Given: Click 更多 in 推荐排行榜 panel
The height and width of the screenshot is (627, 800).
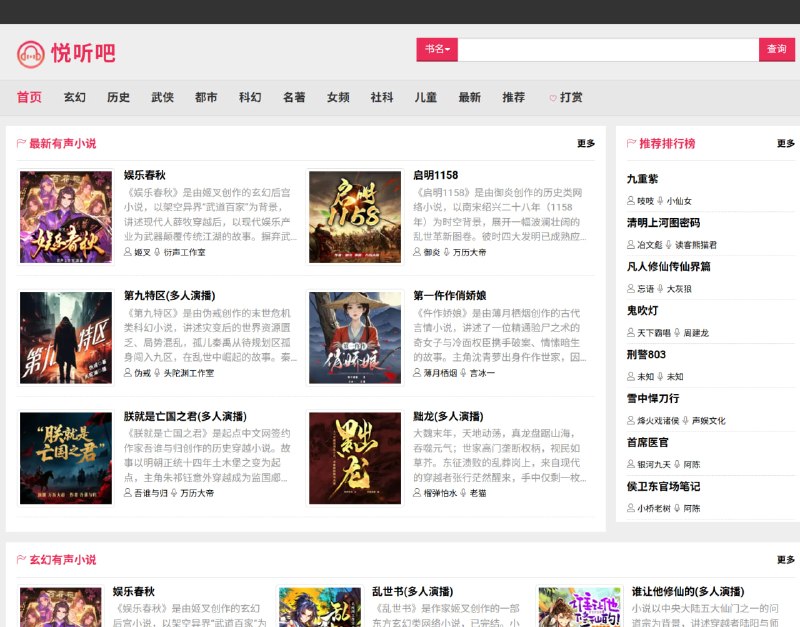Looking at the screenshot, I should click(786, 143).
